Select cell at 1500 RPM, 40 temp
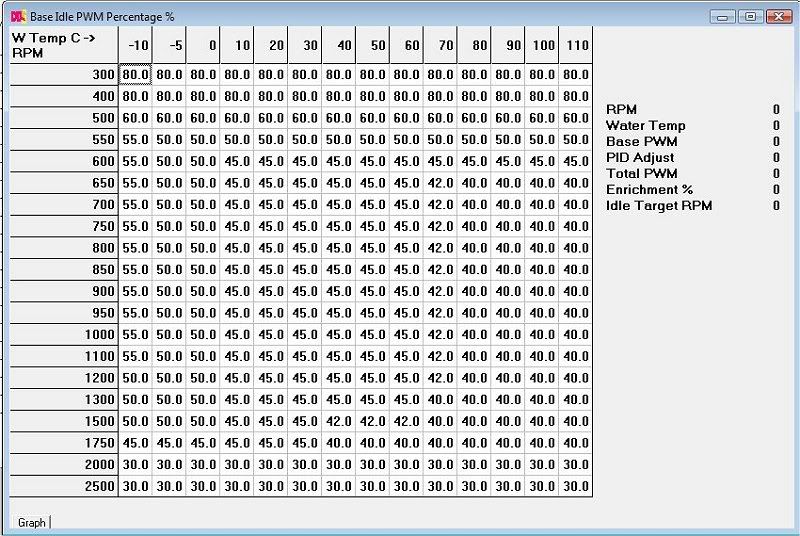 tap(339, 421)
